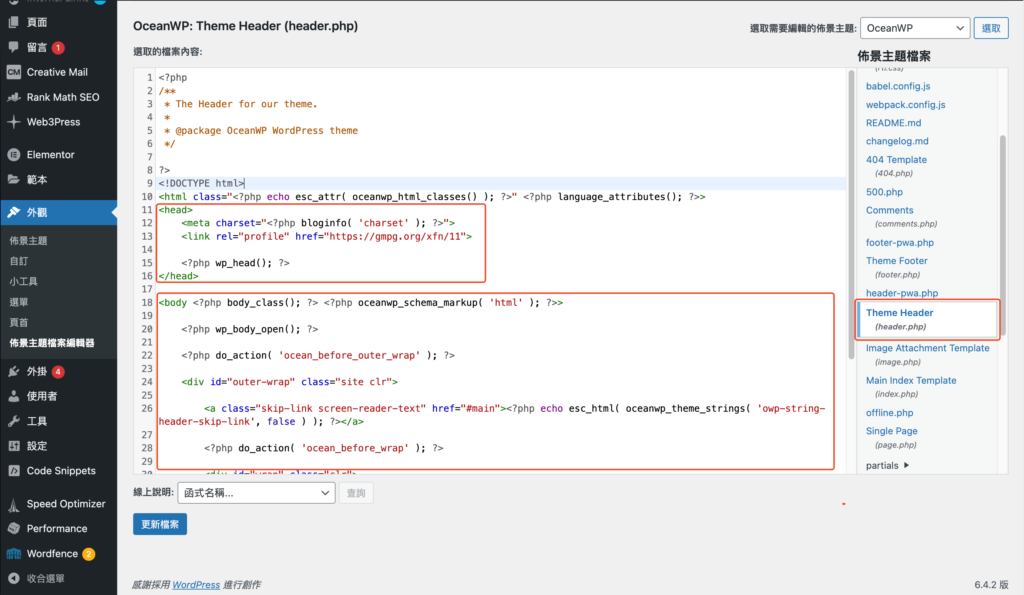Open the Comments (comments.php) file
This screenshot has width=1024, height=595.
pos(889,210)
